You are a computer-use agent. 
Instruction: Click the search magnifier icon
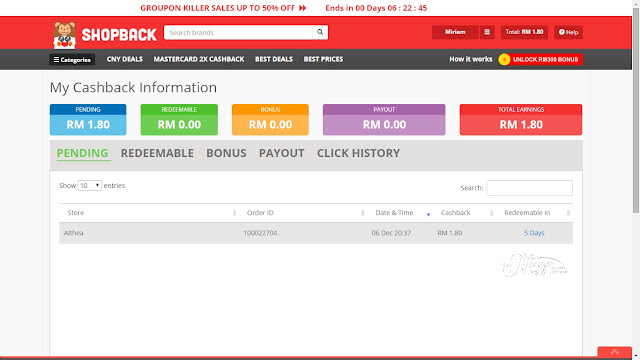[320, 32]
